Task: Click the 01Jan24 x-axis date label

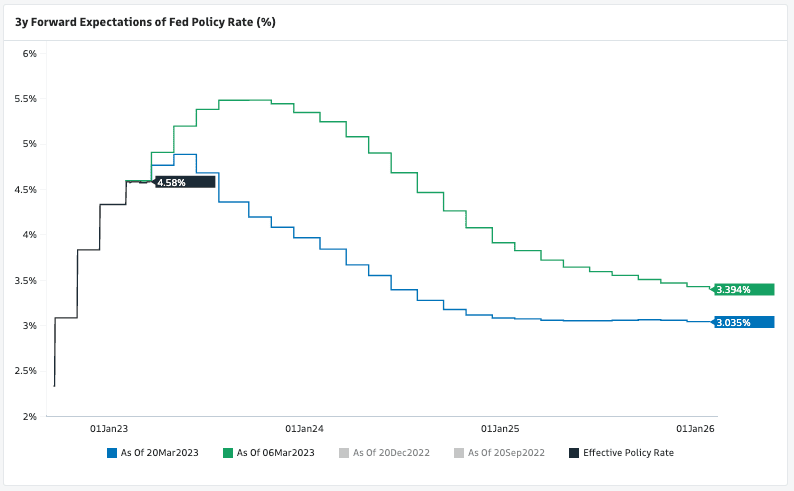Action: 304,428
